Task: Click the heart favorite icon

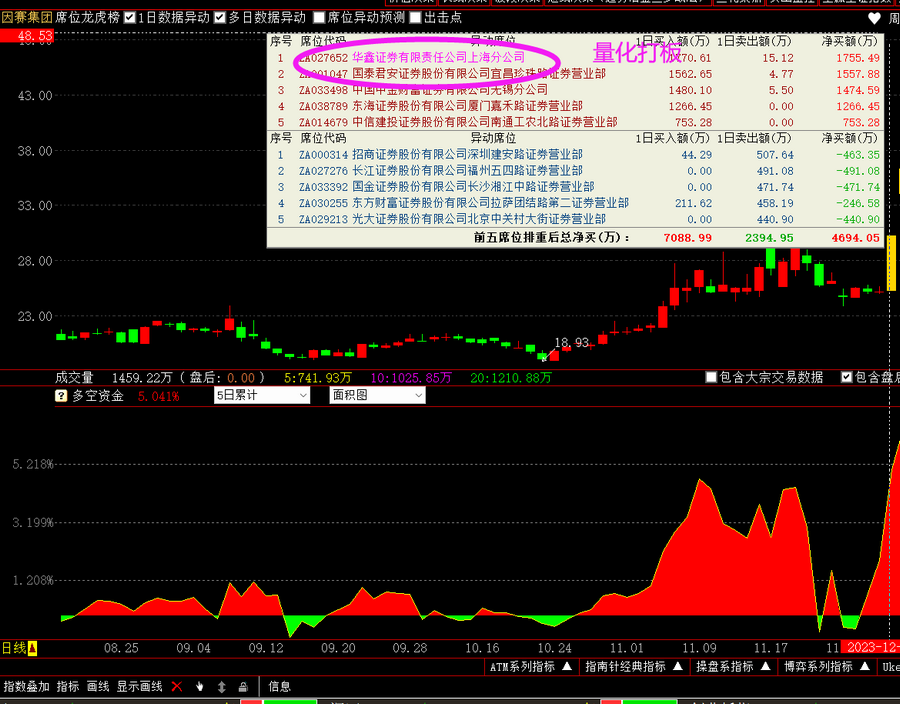Action: pos(874,18)
